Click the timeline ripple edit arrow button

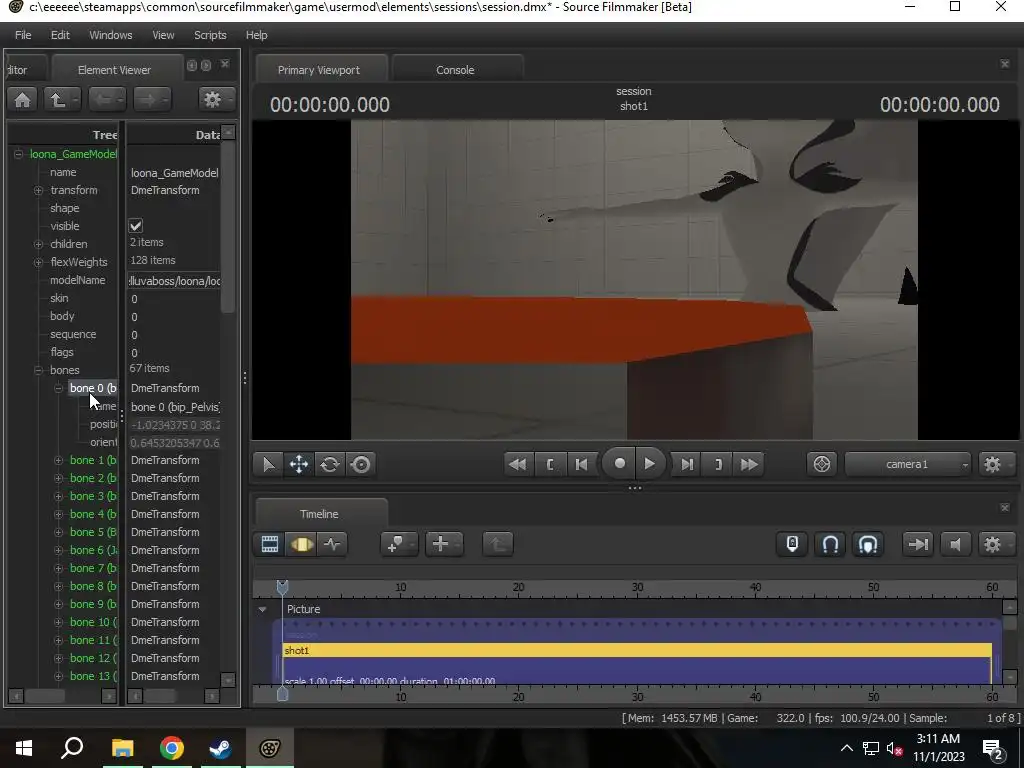click(x=918, y=544)
